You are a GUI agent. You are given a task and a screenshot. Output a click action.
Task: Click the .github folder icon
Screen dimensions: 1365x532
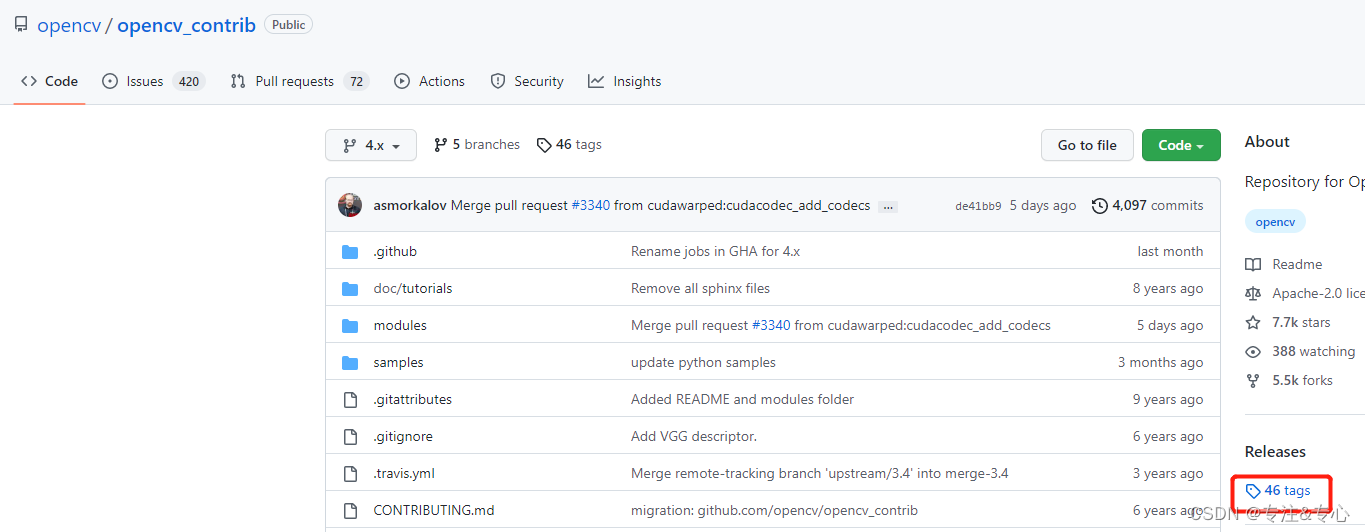[x=350, y=252]
